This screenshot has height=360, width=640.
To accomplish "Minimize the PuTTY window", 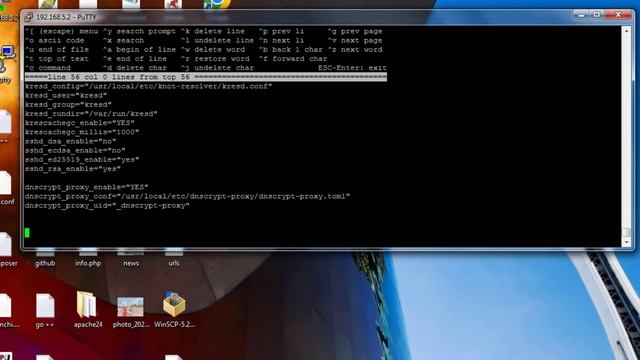I will [581, 15].
